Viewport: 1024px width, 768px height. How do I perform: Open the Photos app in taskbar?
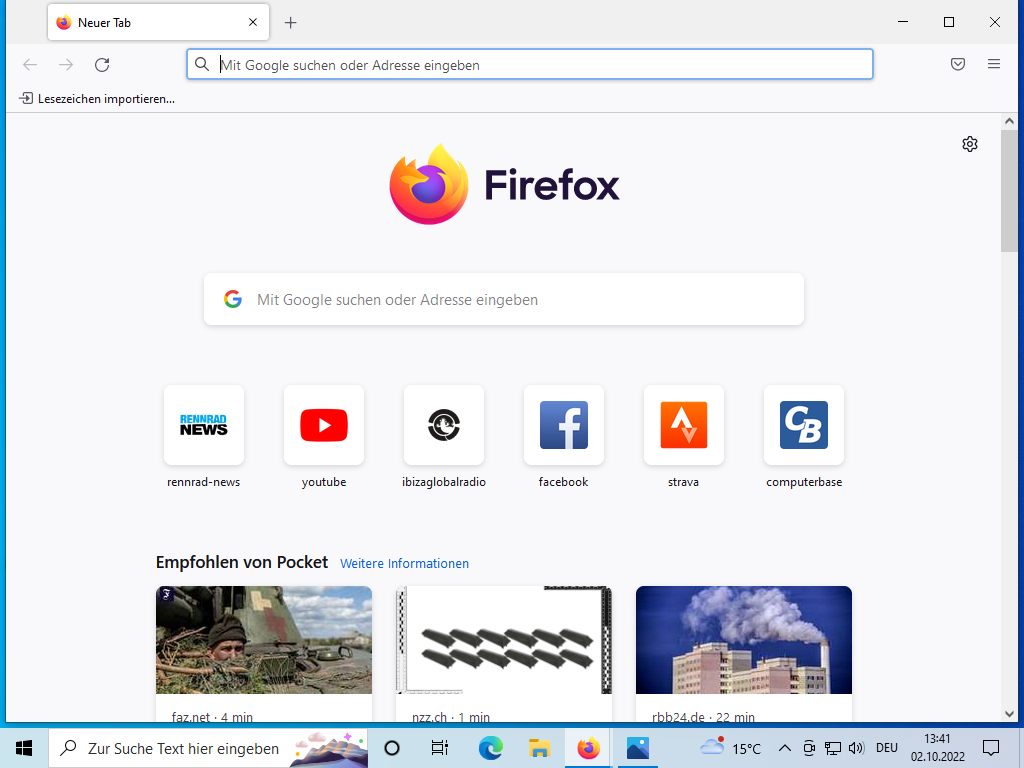(637, 748)
